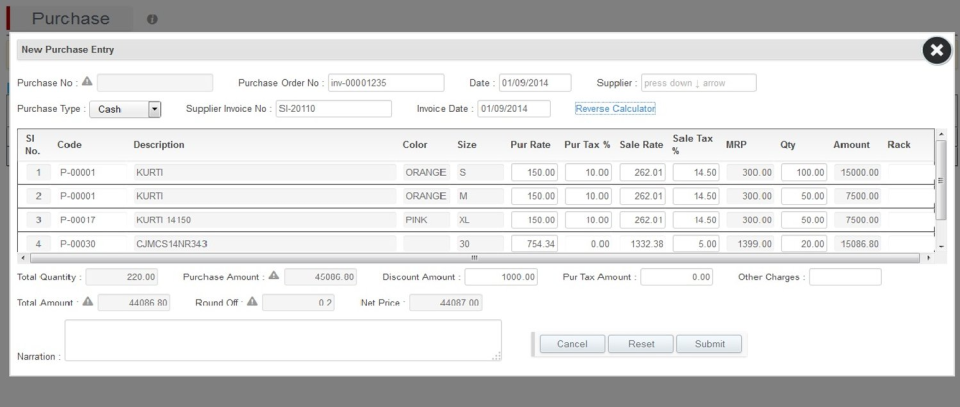The height and width of the screenshot is (407, 960).
Task: Submit the purchase entry
Action: [x=710, y=344]
